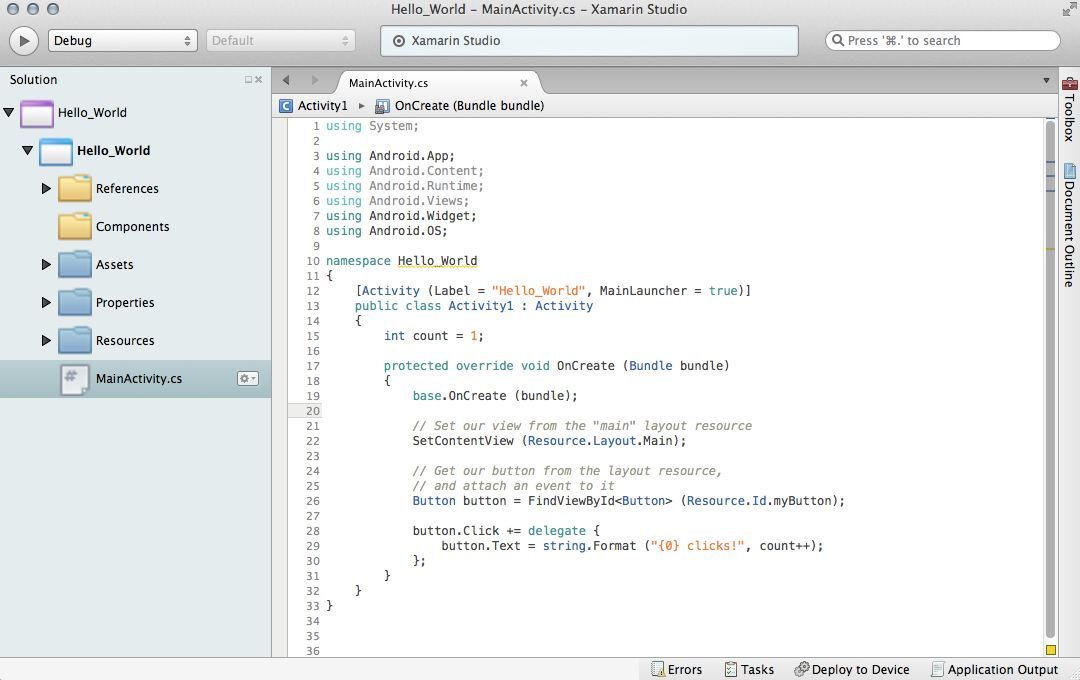Close the MainActivity.cs tab
Viewport: 1080px width, 680px height.
click(x=523, y=83)
